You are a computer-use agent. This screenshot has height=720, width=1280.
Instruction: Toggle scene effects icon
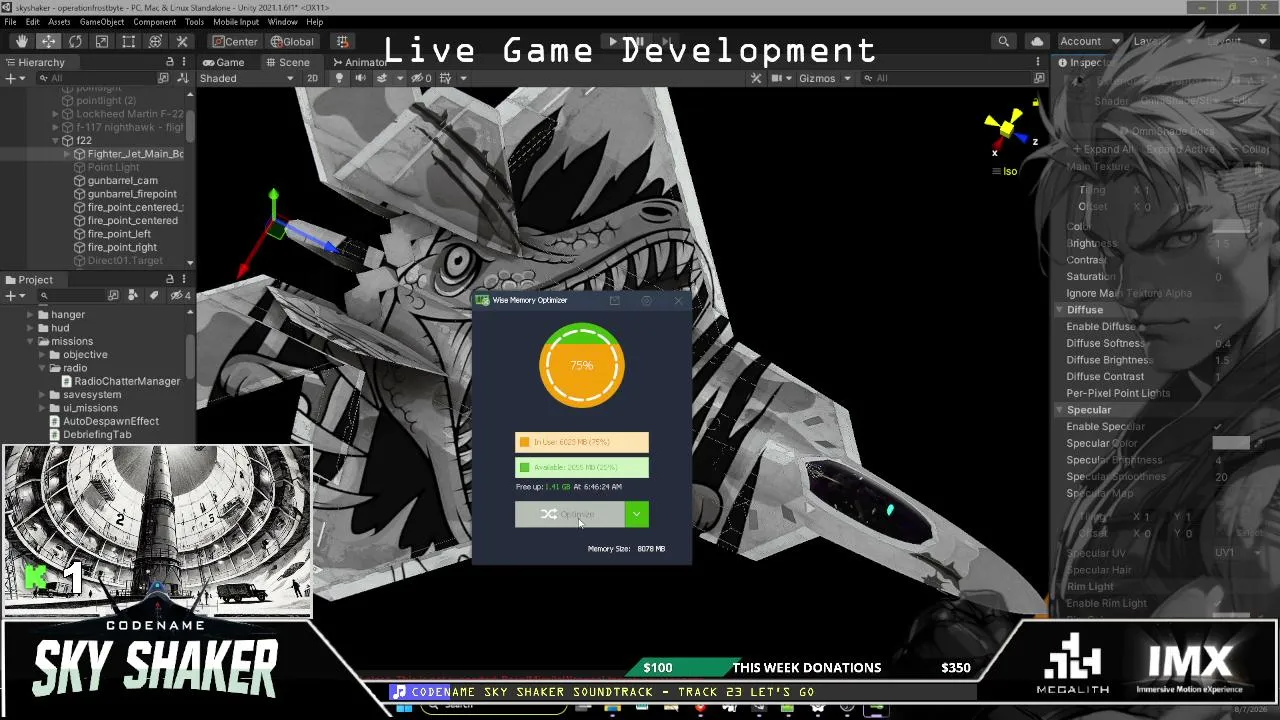[382, 78]
